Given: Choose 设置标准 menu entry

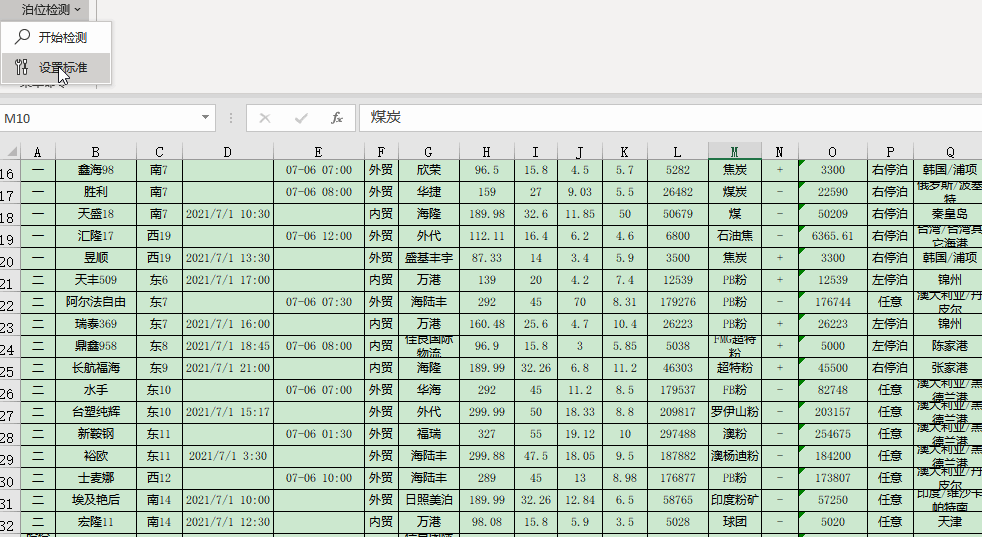Looking at the screenshot, I should click(56, 68).
